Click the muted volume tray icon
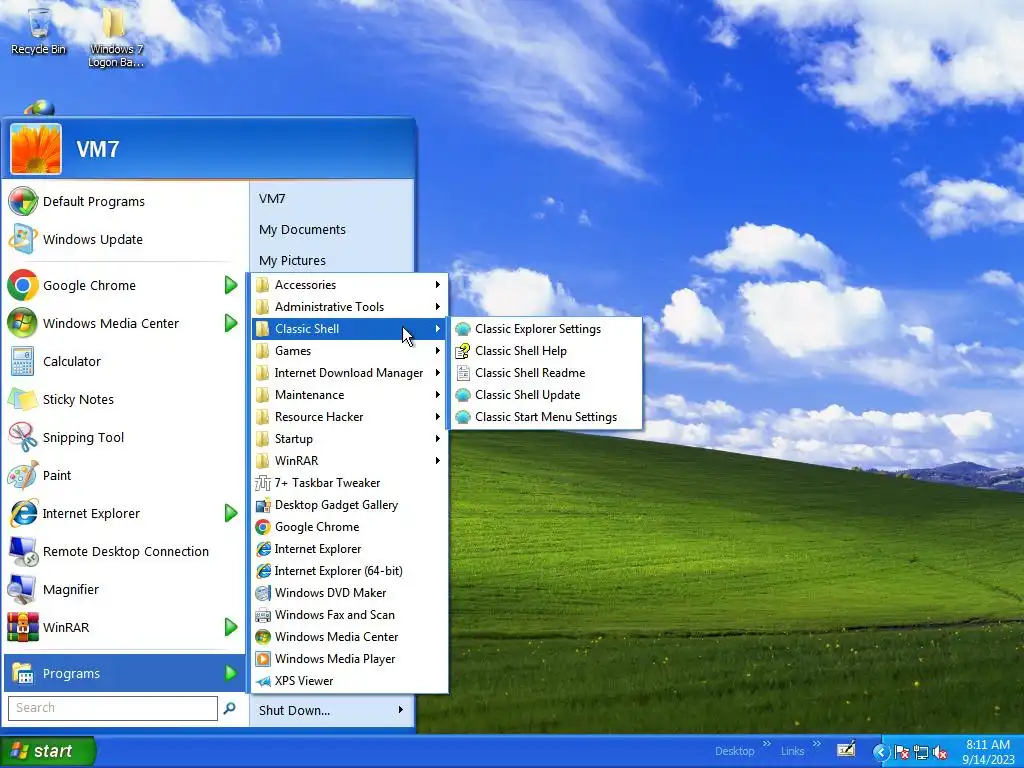Screen dimensions: 1024x768 point(940,752)
